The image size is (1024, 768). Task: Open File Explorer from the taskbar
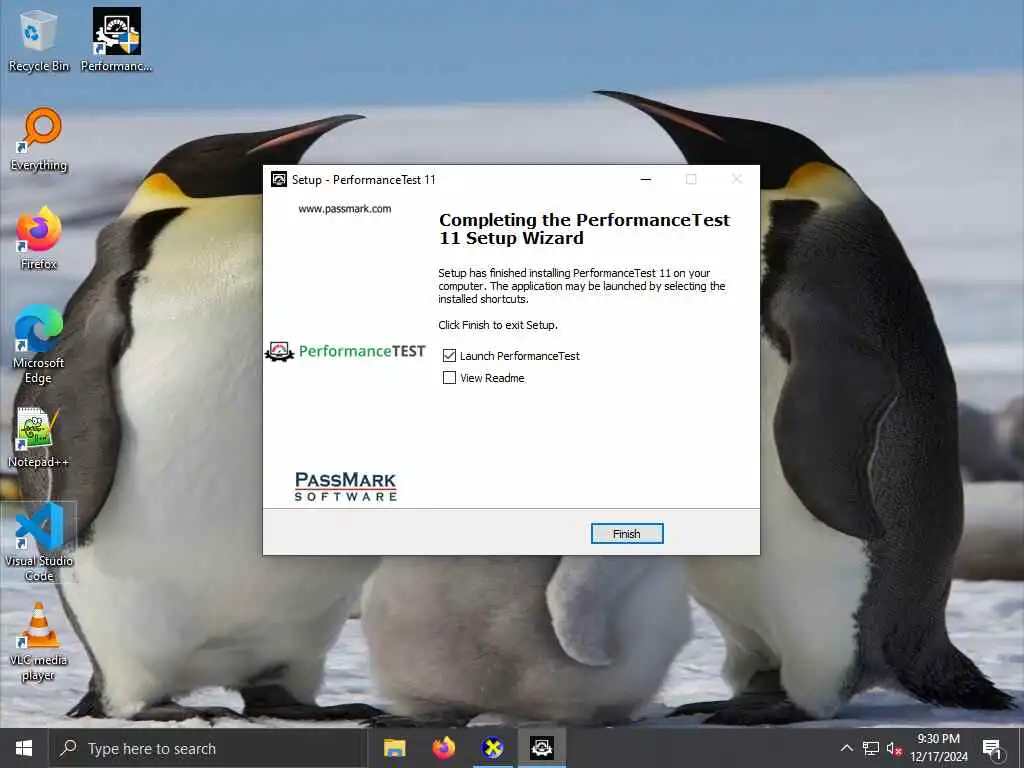click(x=394, y=748)
